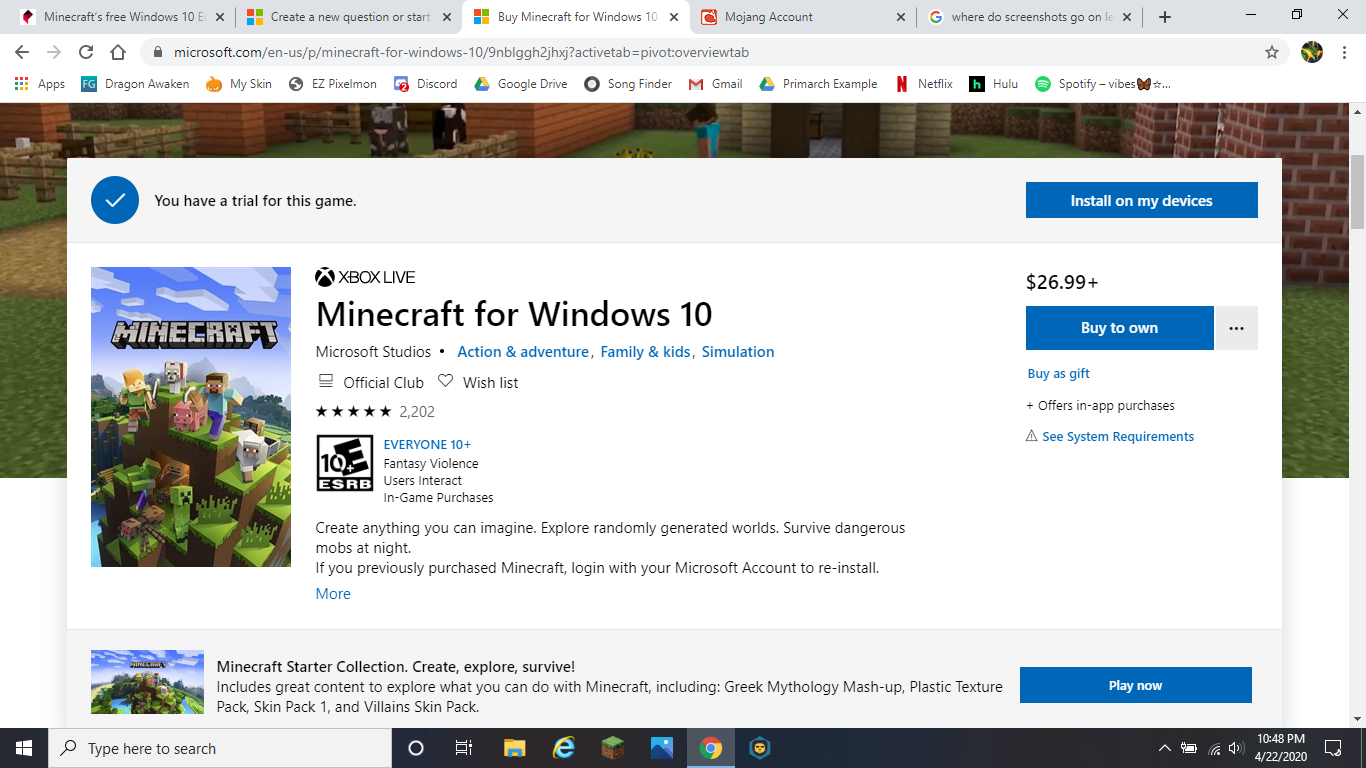Click the Minecraft box art image
The width and height of the screenshot is (1366, 768).
(x=191, y=417)
